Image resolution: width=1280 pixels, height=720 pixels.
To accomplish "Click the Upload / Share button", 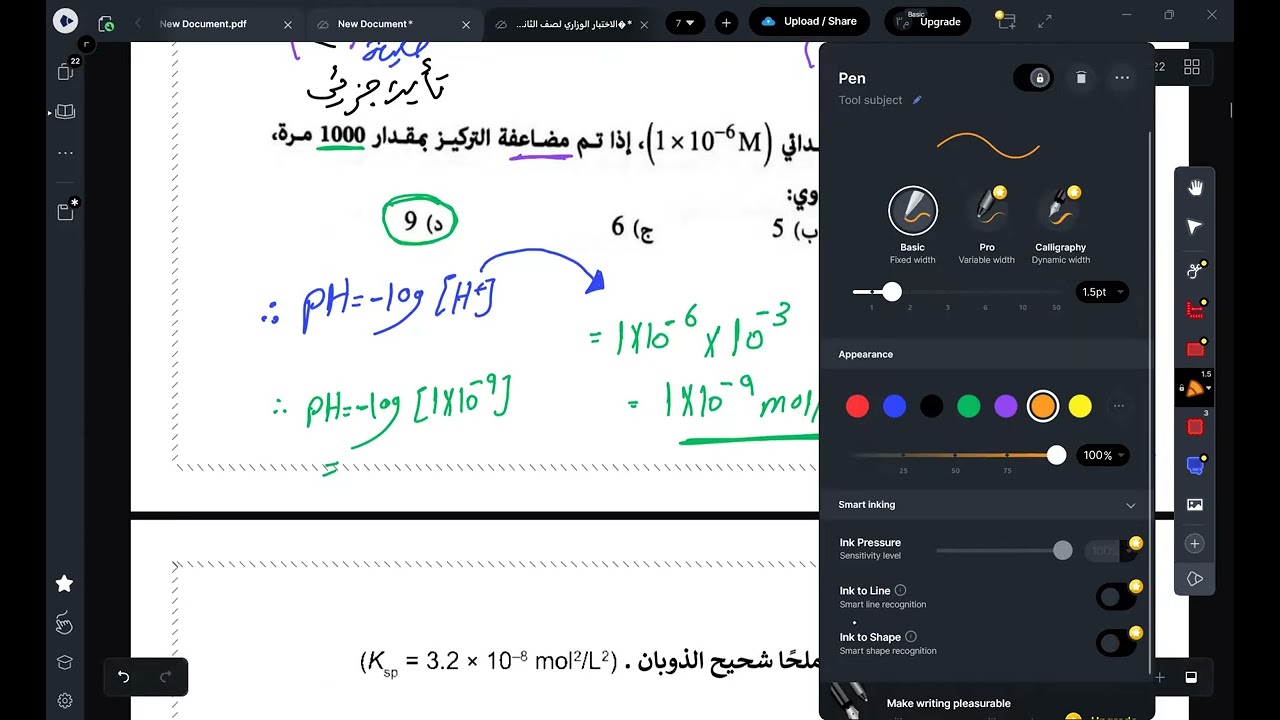I will click(x=810, y=21).
